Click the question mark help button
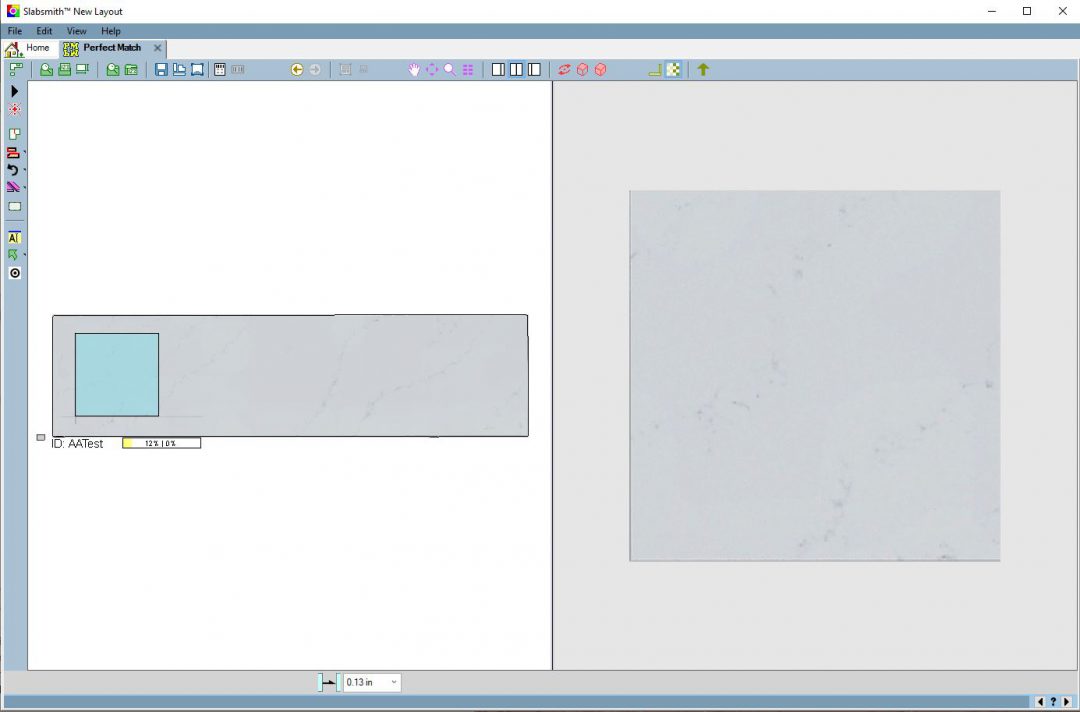 point(1053,702)
